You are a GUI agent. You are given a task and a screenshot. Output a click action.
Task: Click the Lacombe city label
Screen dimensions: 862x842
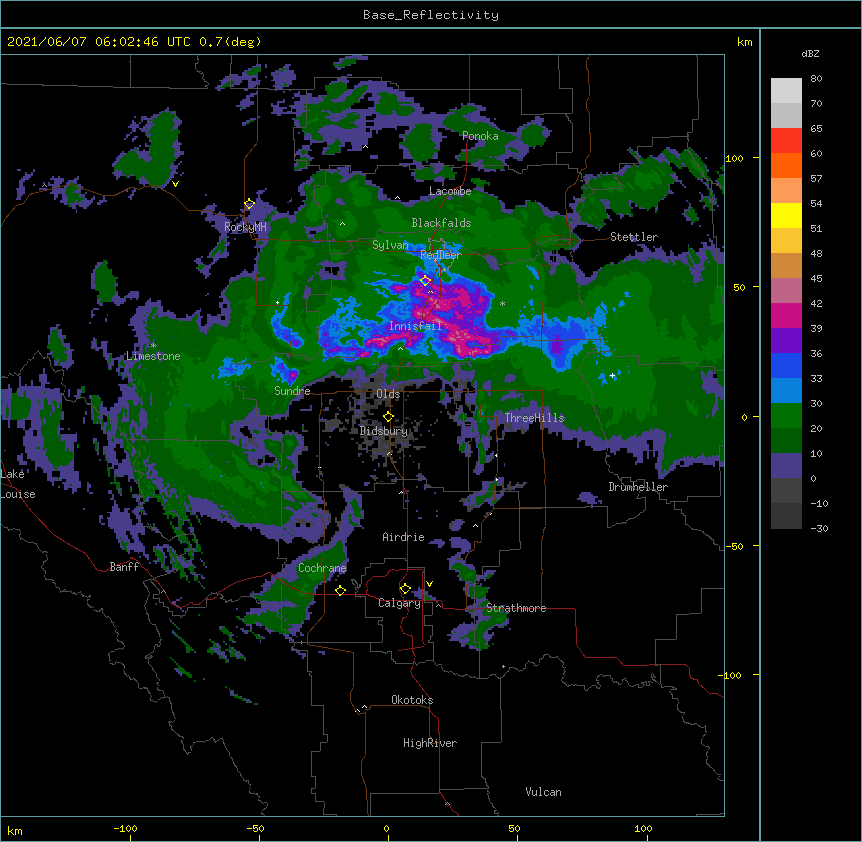[450, 191]
